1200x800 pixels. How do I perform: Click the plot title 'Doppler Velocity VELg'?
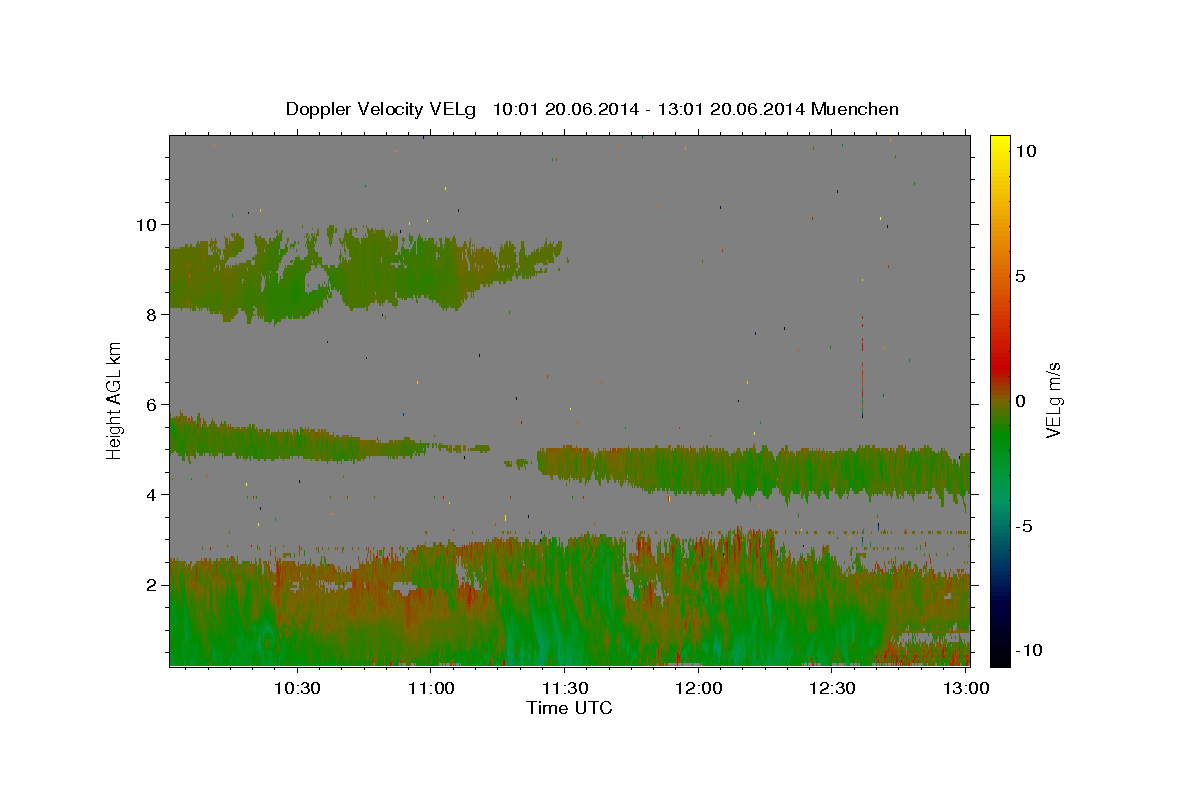click(x=382, y=109)
